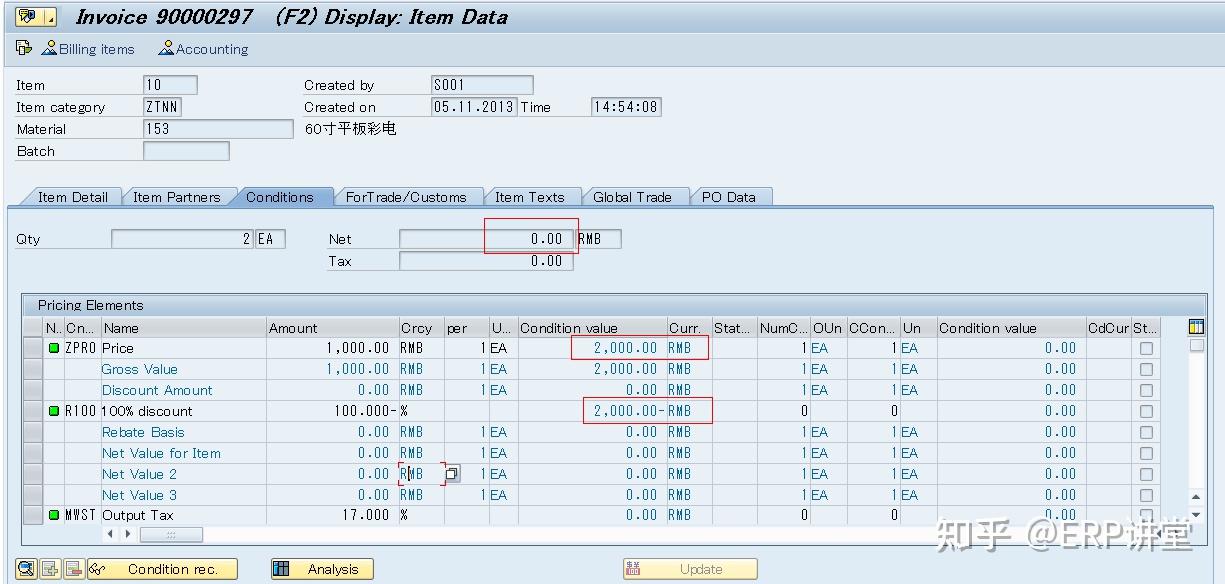Open Billing items overview

pyautogui.click(x=89, y=48)
